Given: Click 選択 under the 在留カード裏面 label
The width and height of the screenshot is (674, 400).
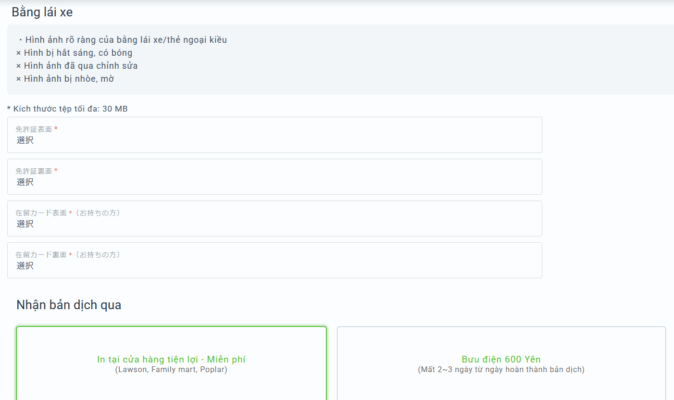Looking at the screenshot, I should (25, 266).
